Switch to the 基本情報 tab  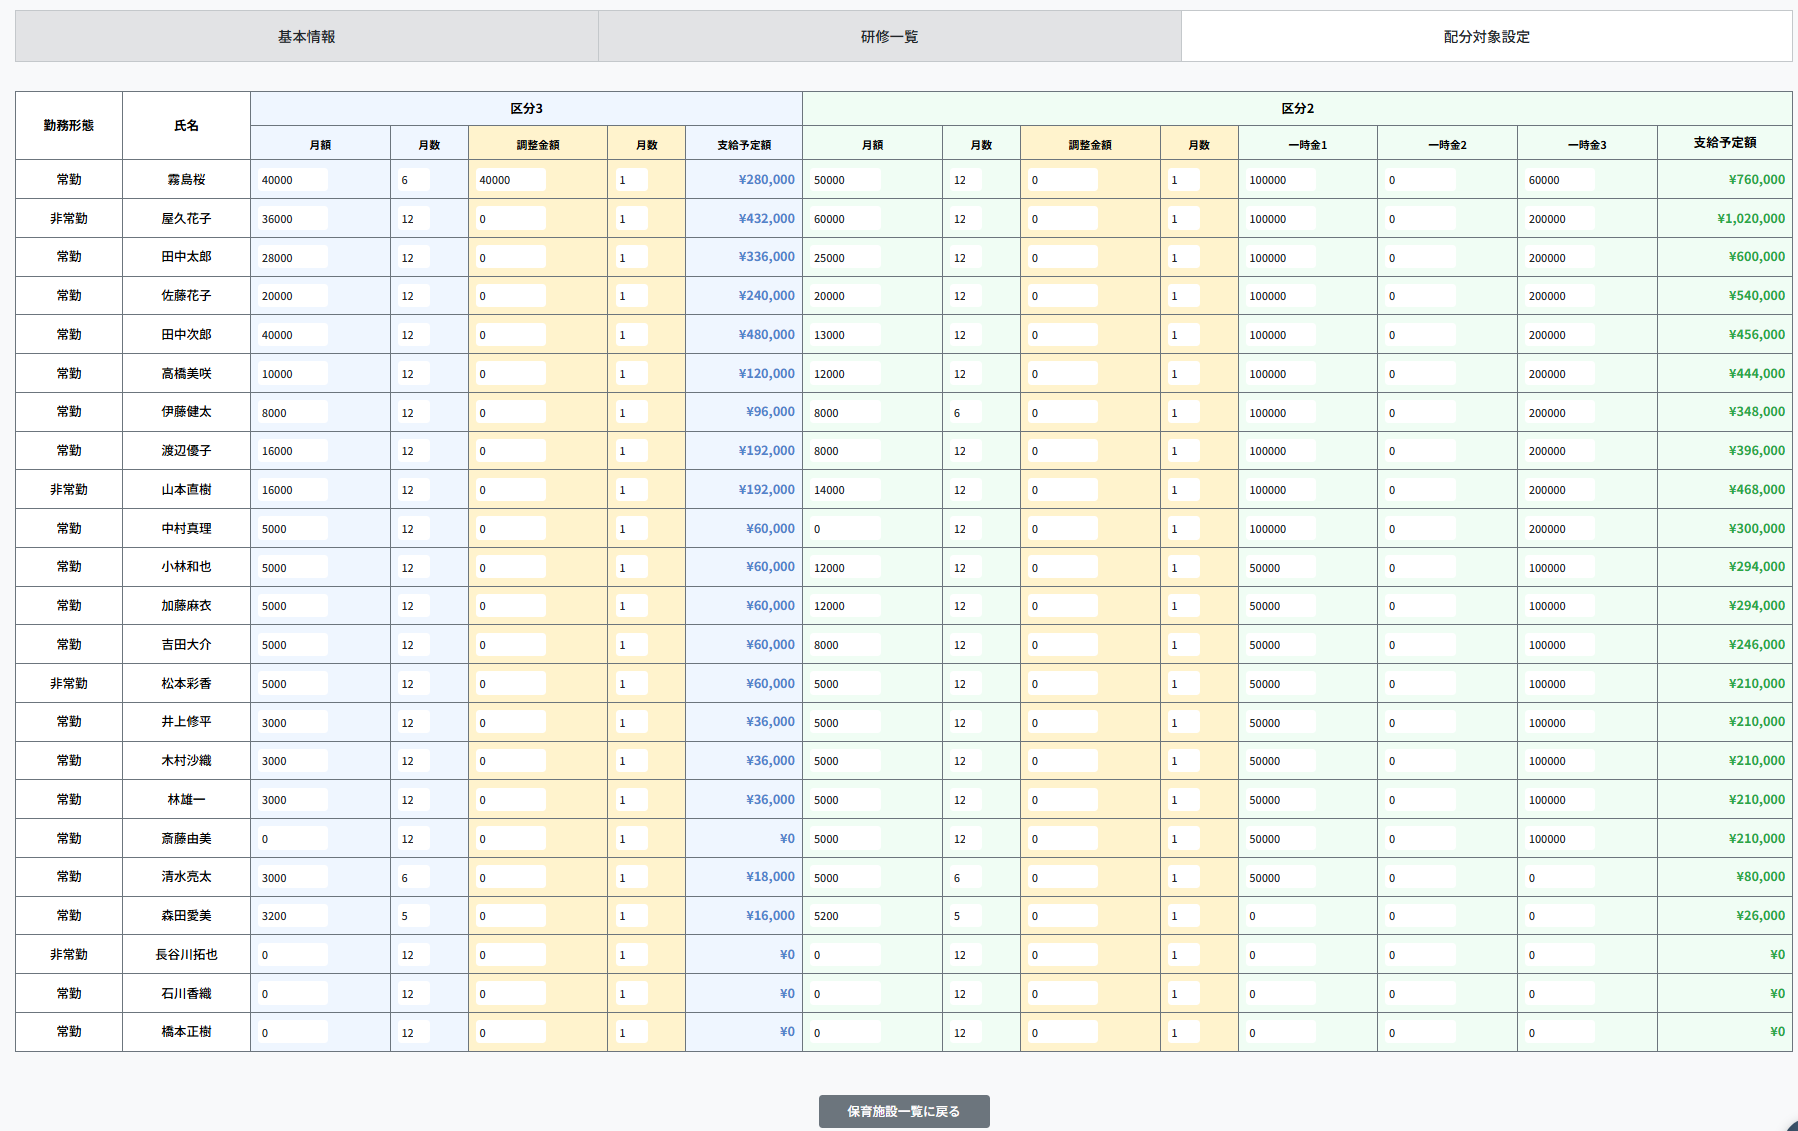tap(306, 37)
